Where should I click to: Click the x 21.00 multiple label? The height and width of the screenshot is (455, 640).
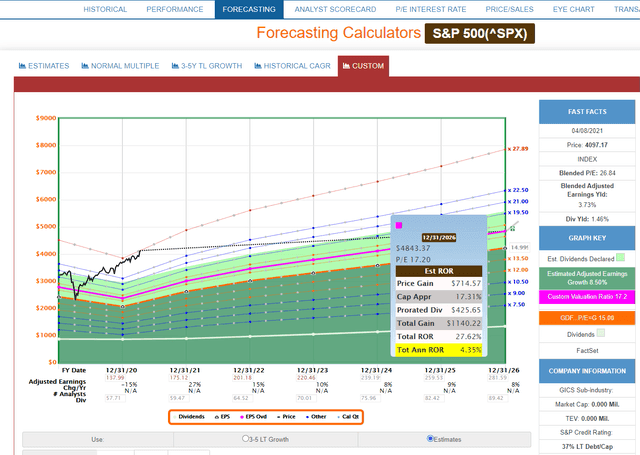[518, 202]
